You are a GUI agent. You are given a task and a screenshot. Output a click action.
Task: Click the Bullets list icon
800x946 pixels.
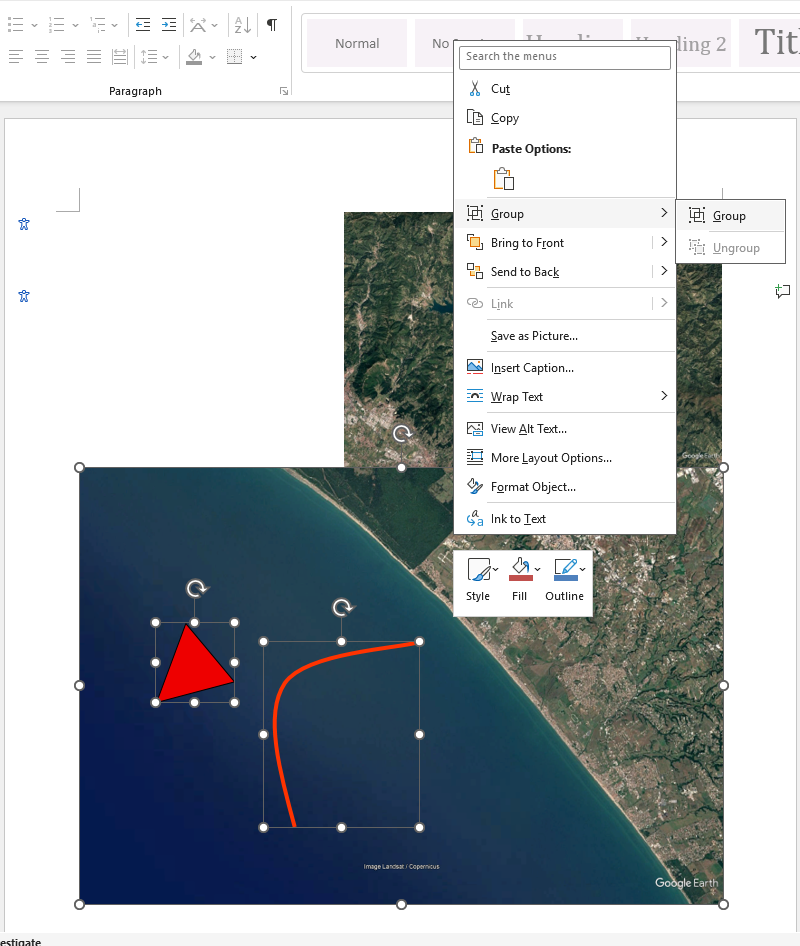tap(16, 25)
